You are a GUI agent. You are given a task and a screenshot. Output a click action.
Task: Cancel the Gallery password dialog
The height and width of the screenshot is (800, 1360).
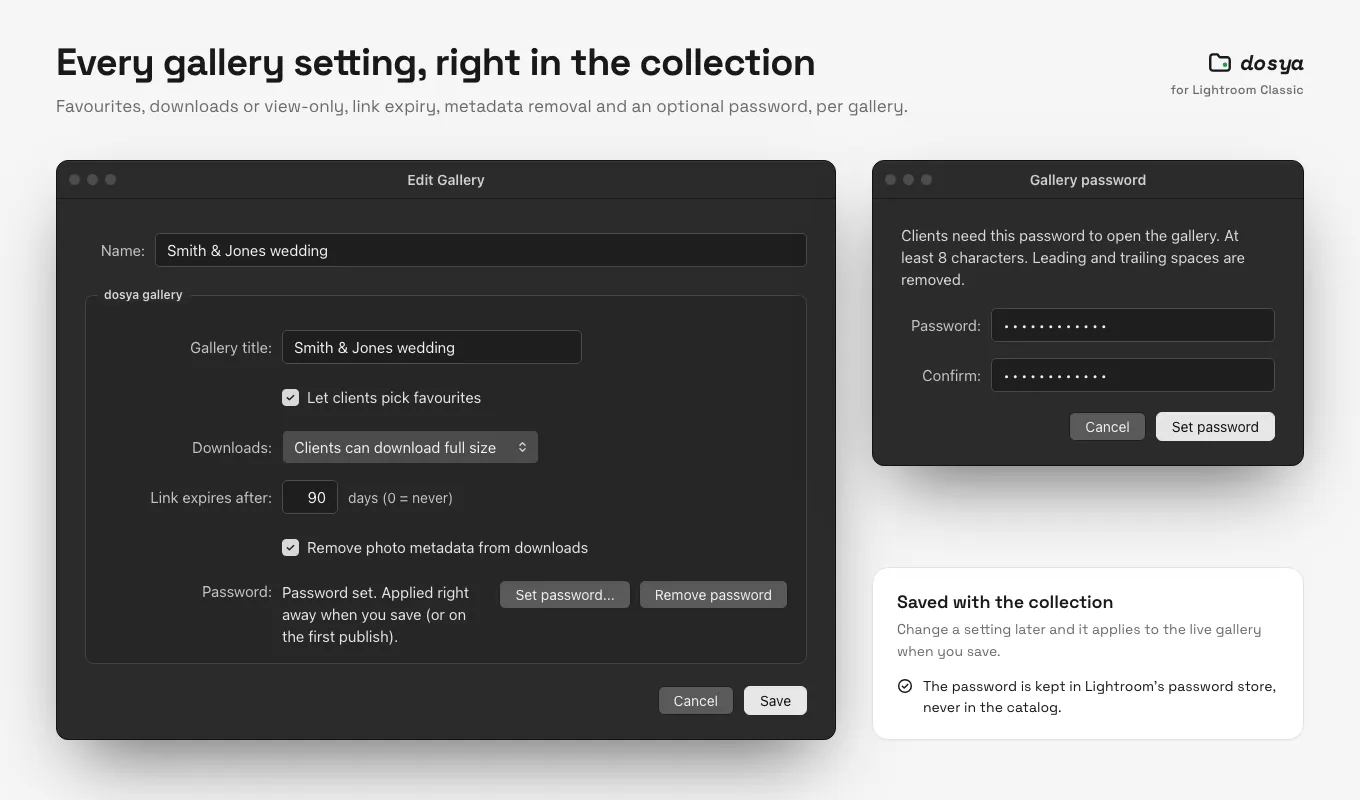(x=1107, y=427)
